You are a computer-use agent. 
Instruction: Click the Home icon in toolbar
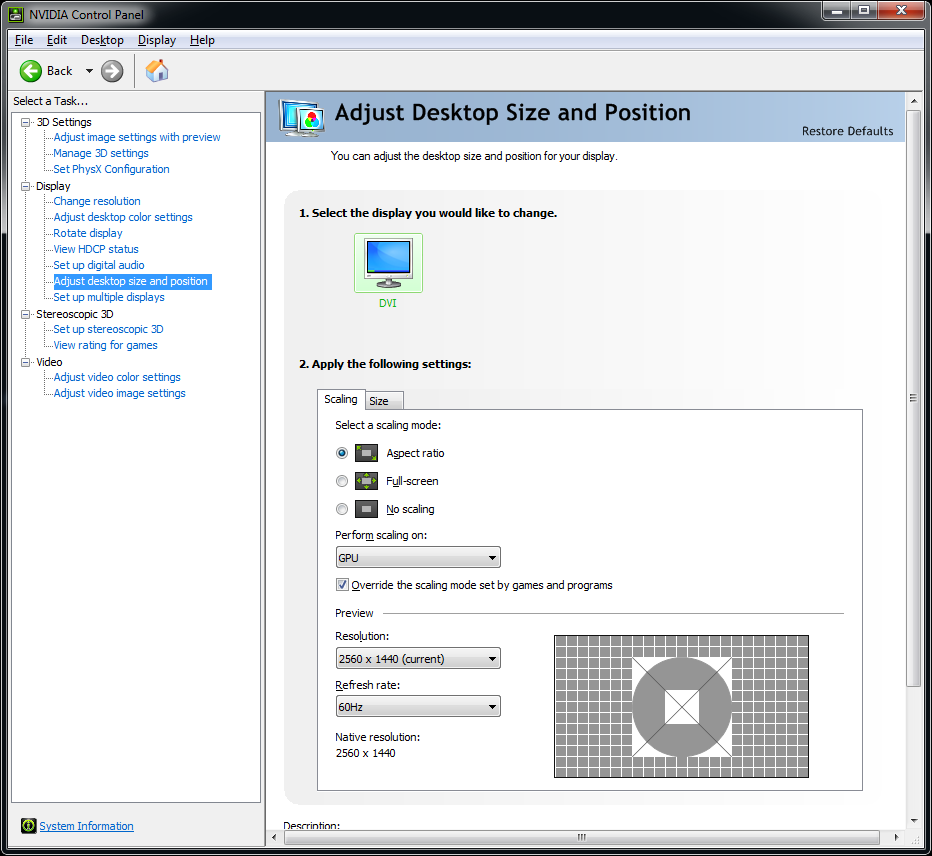click(x=157, y=71)
